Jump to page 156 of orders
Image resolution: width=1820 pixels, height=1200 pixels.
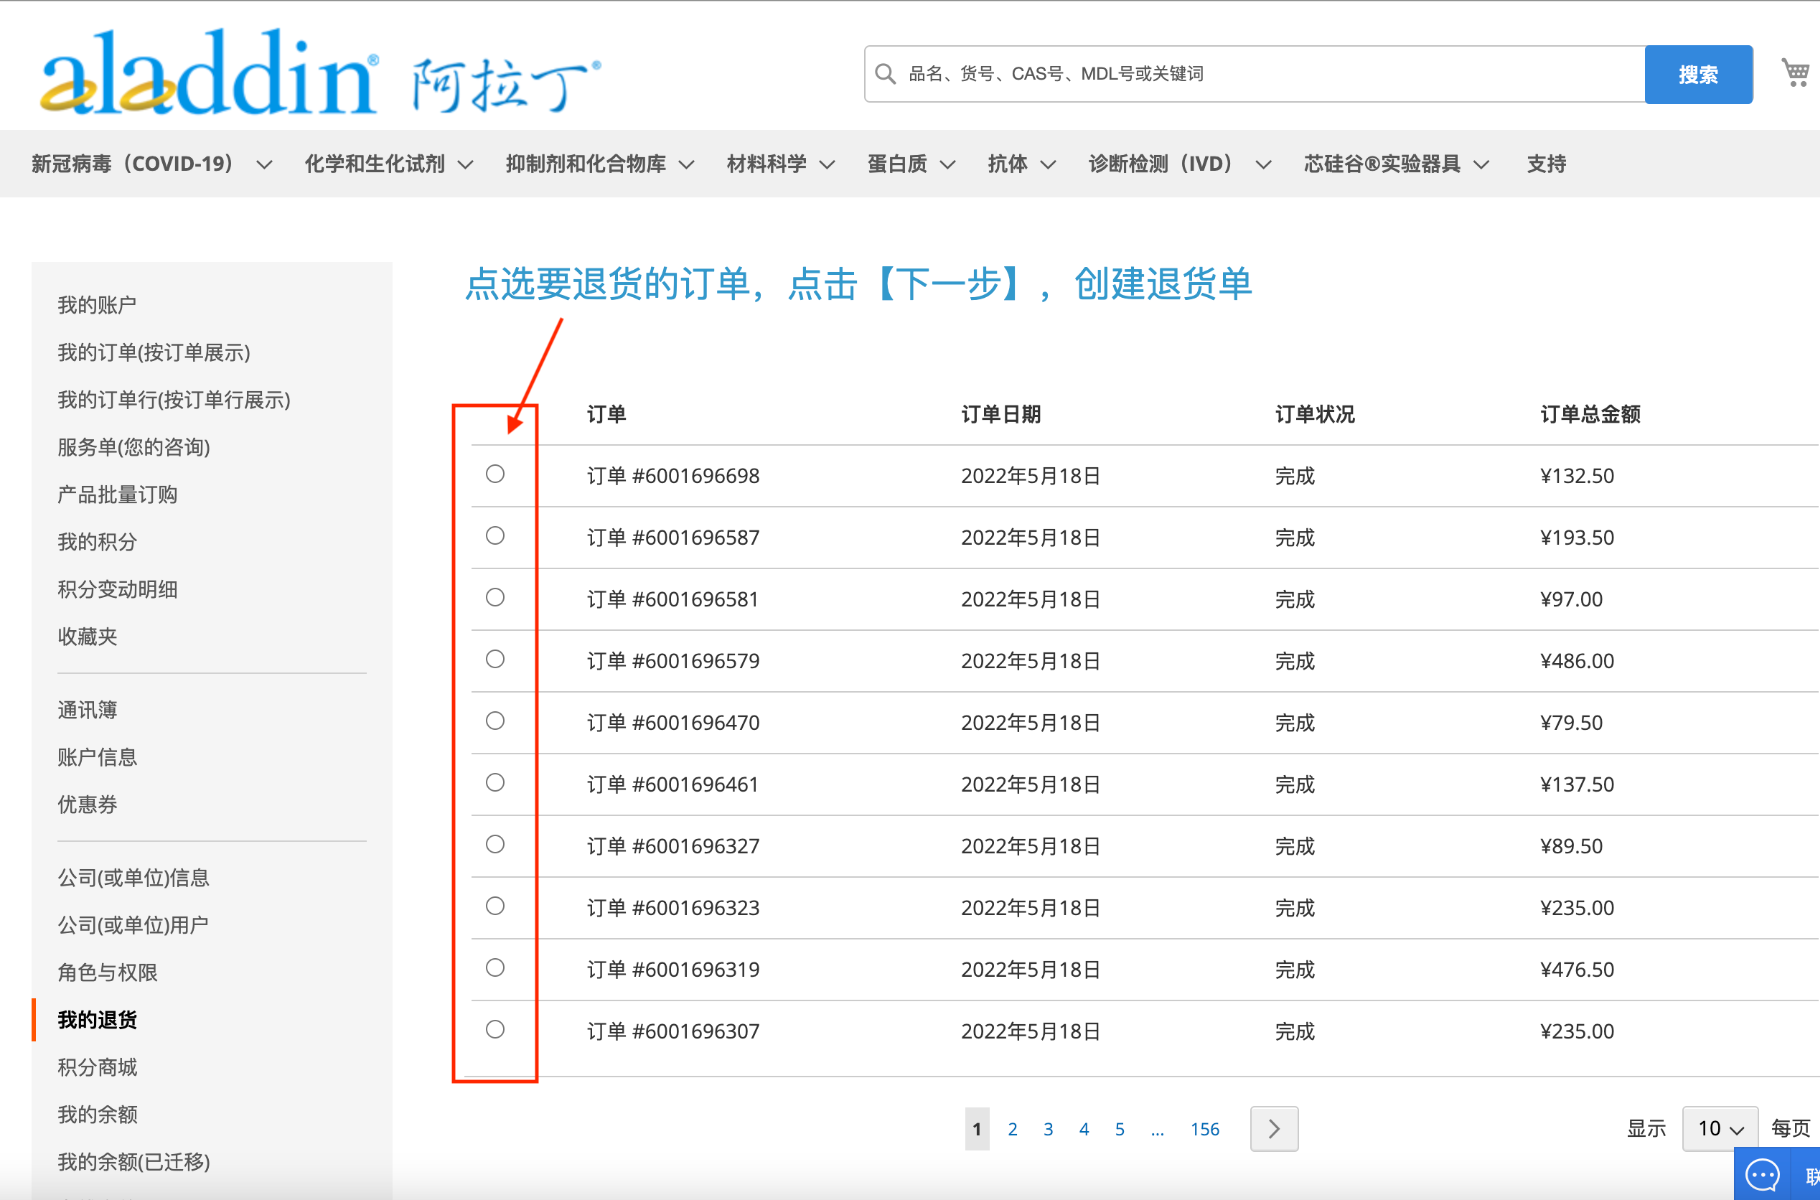pos(1204,1129)
